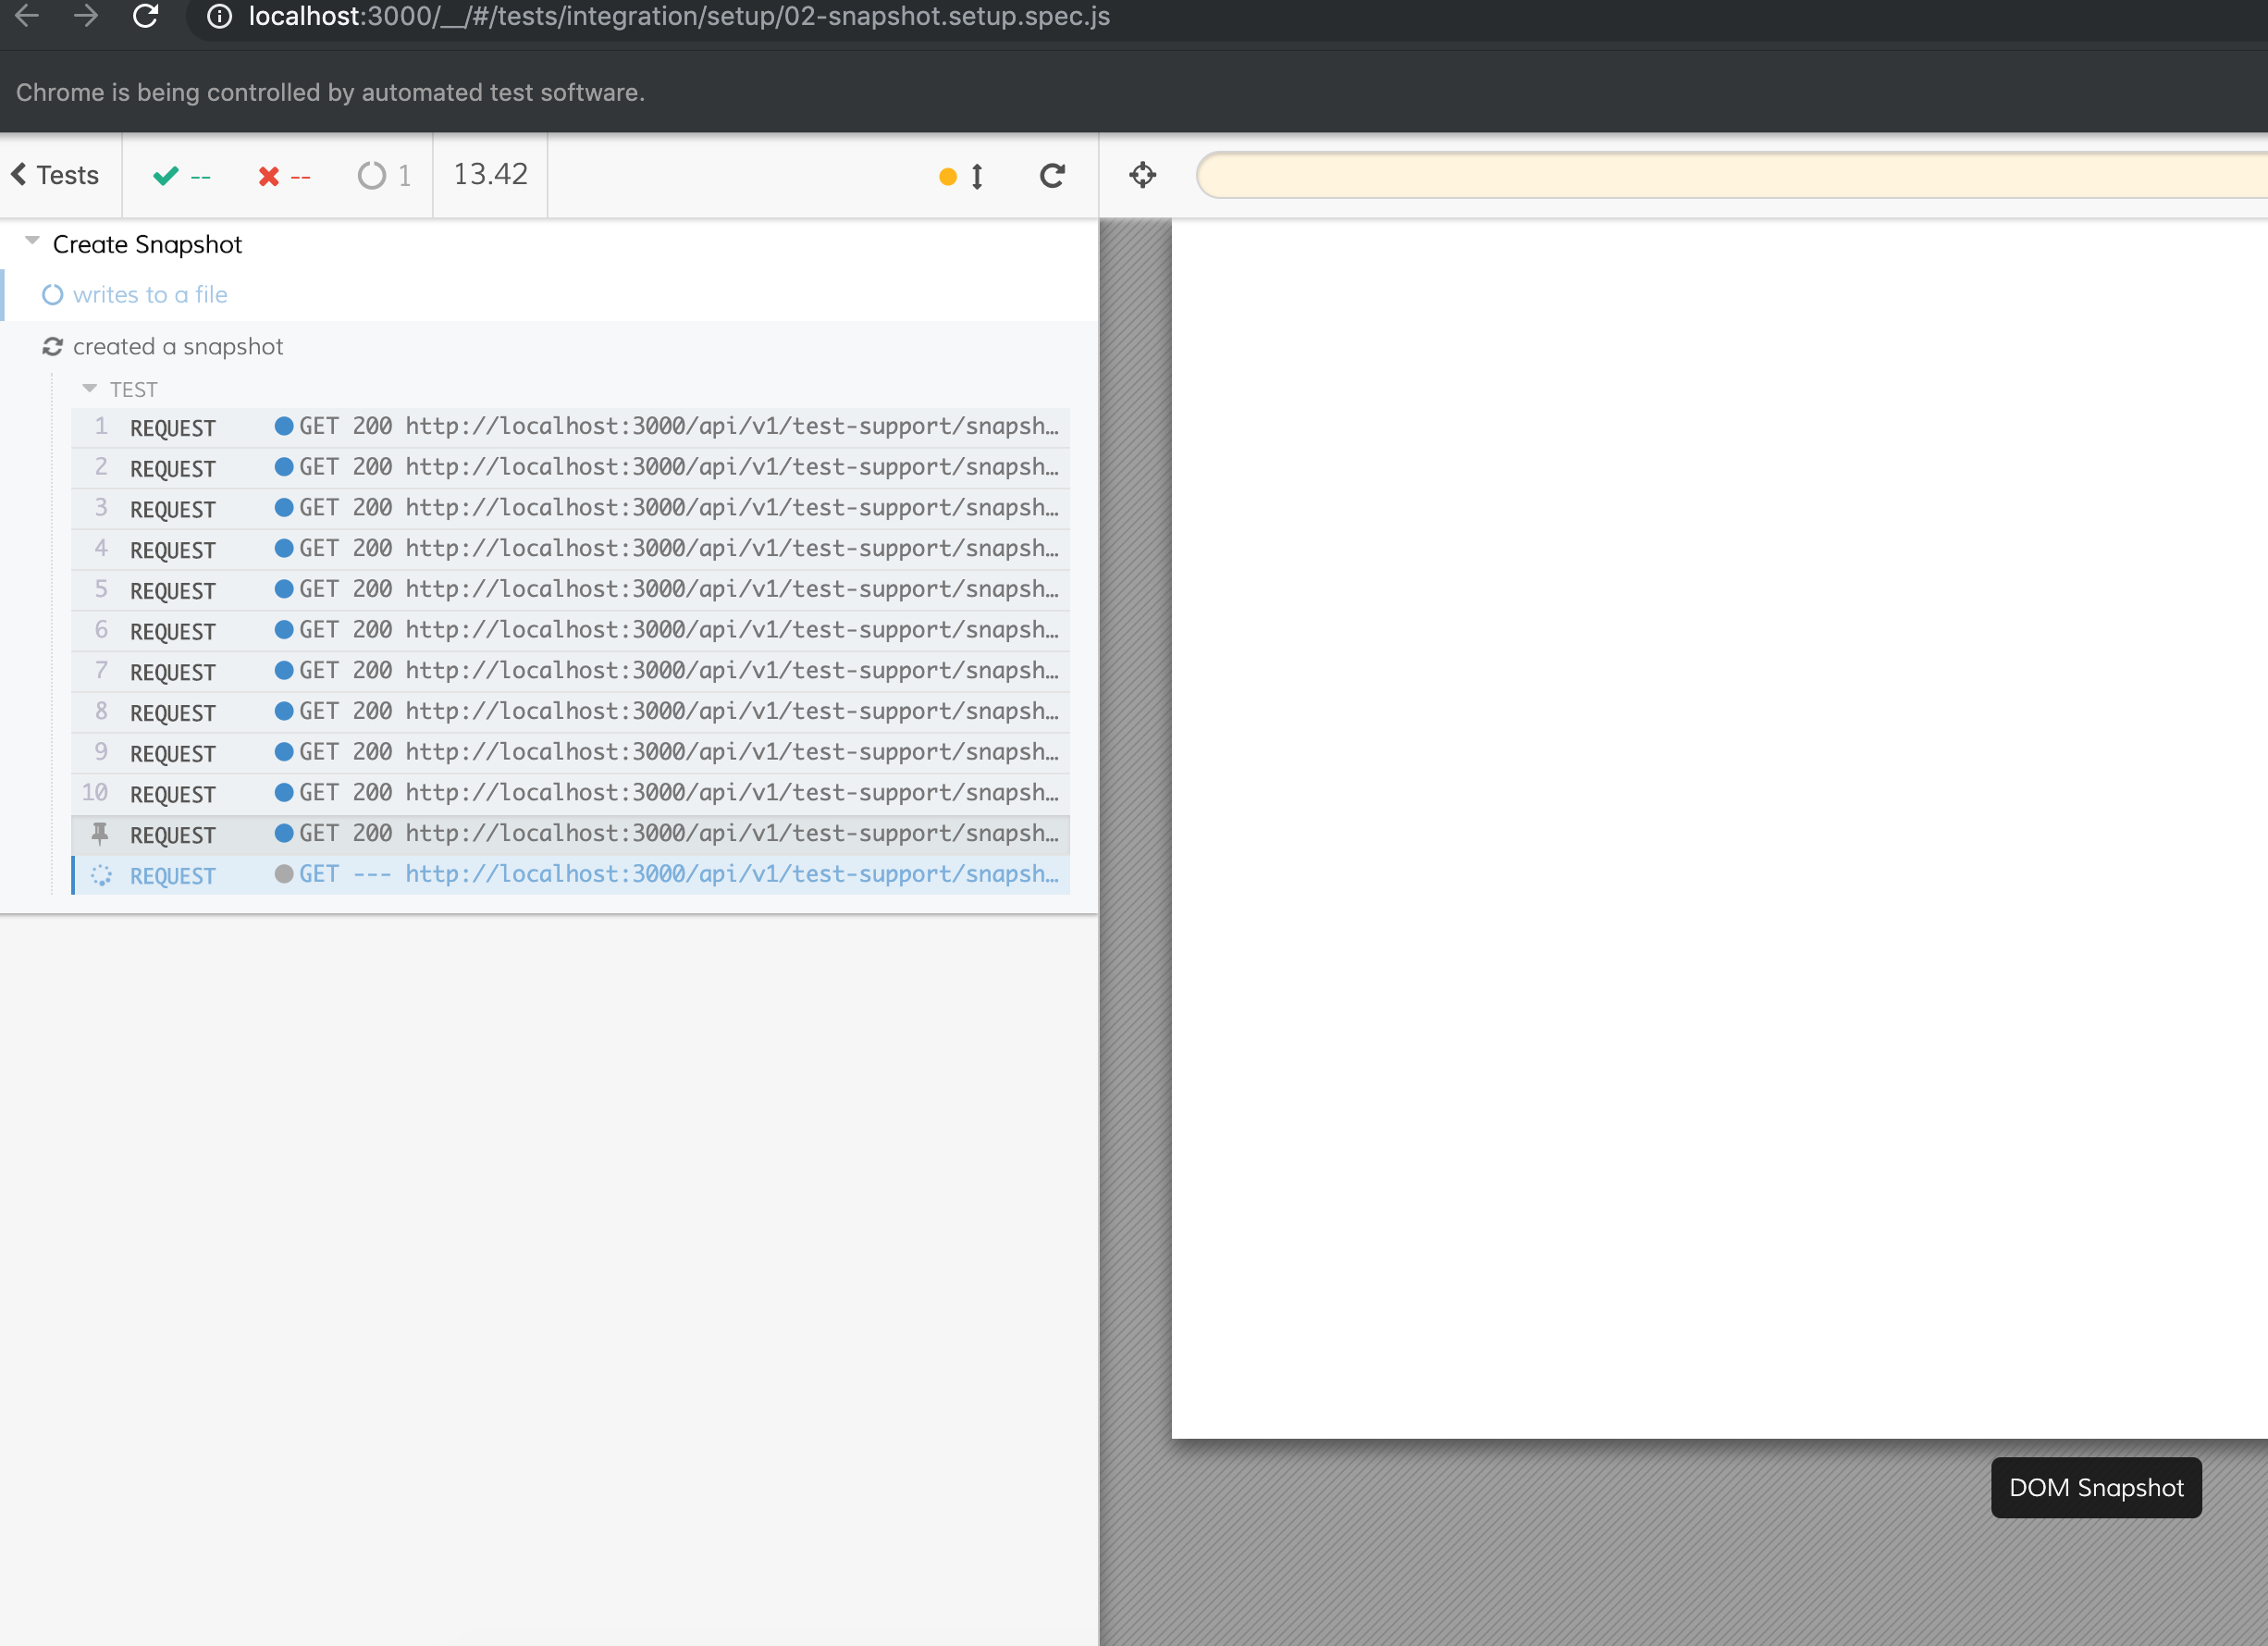Select REQUEST command number 4
The width and height of the screenshot is (2268, 1646).
(x=571, y=549)
